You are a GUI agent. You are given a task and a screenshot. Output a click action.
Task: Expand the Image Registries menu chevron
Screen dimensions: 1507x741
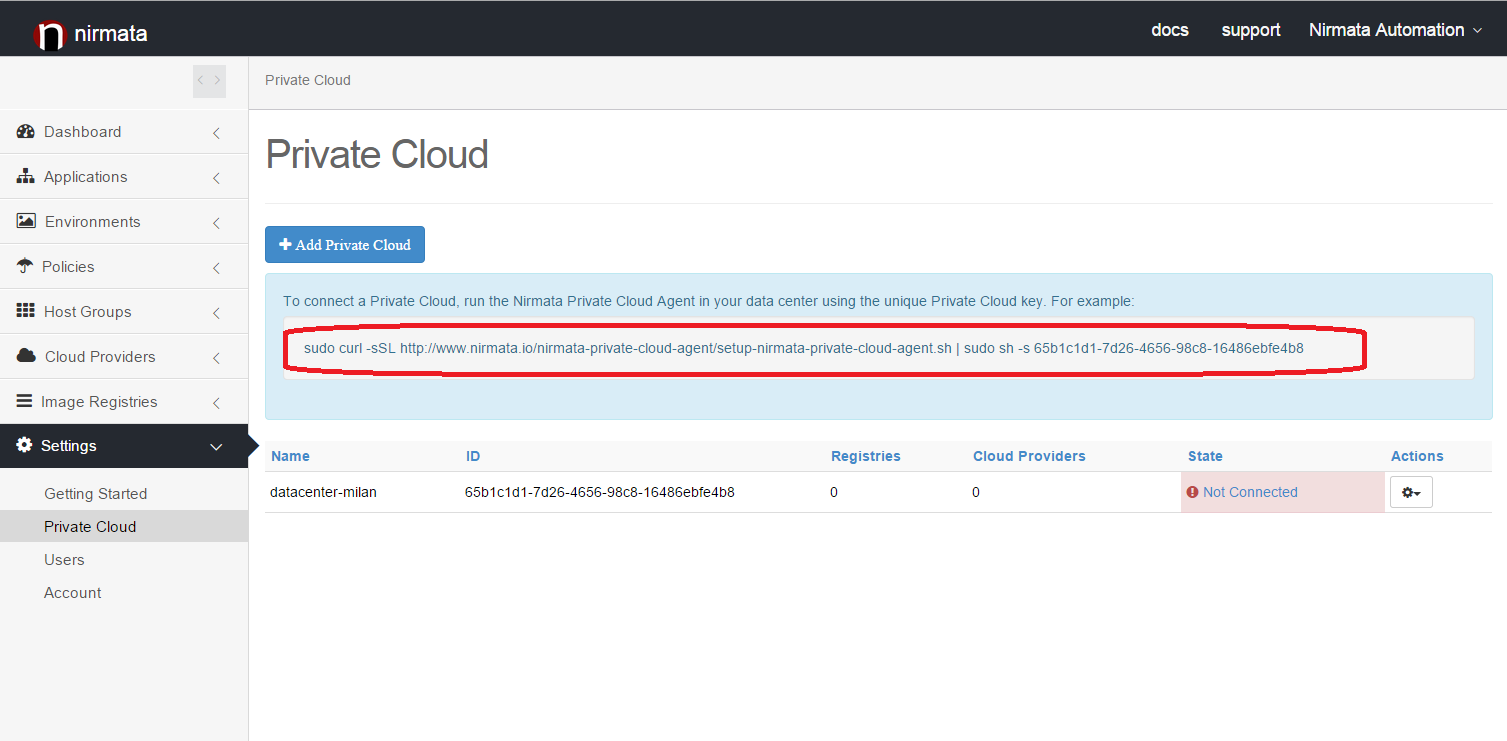coord(216,403)
